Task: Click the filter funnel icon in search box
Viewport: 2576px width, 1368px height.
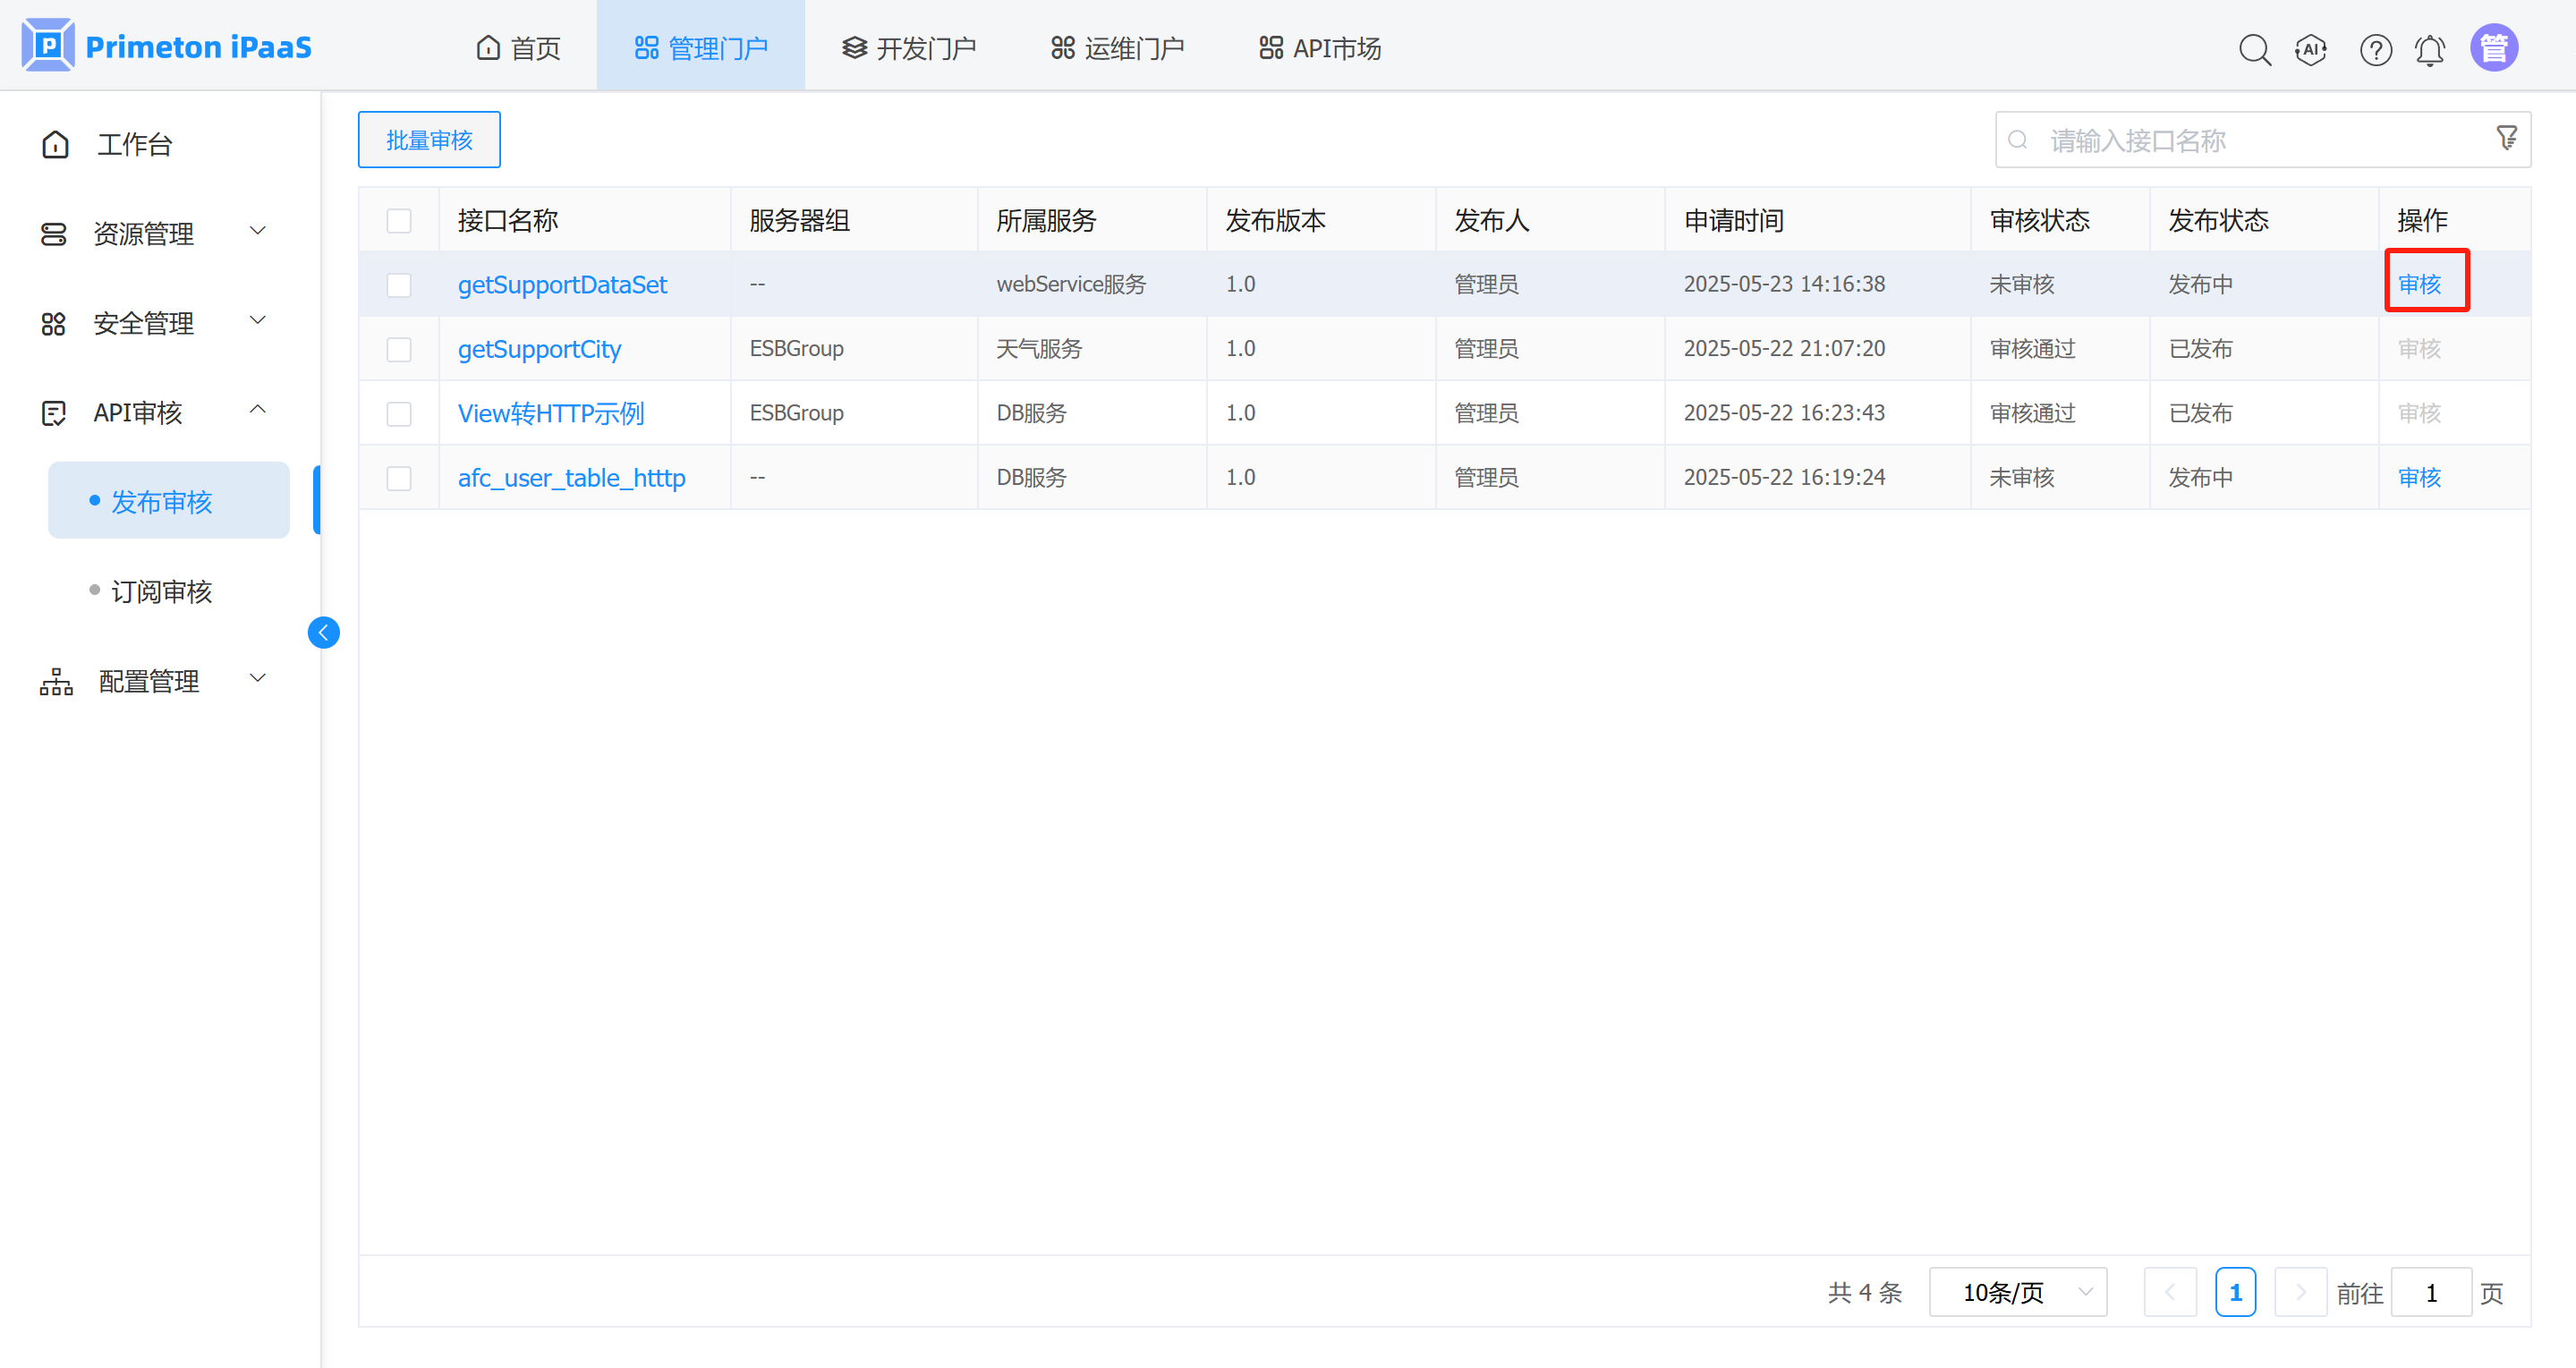Action: coord(2506,138)
